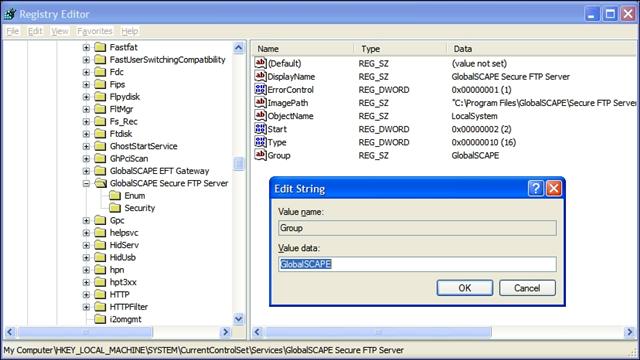The width and height of the screenshot is (640, 360).
Task: Expand the Fastfat tree node
Action: 86,47
